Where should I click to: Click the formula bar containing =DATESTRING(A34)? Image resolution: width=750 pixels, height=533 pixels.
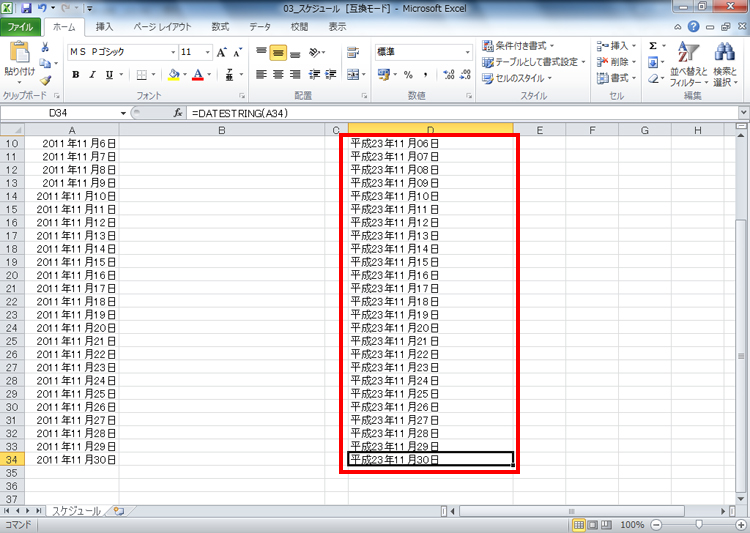click(x=463, y=113)
